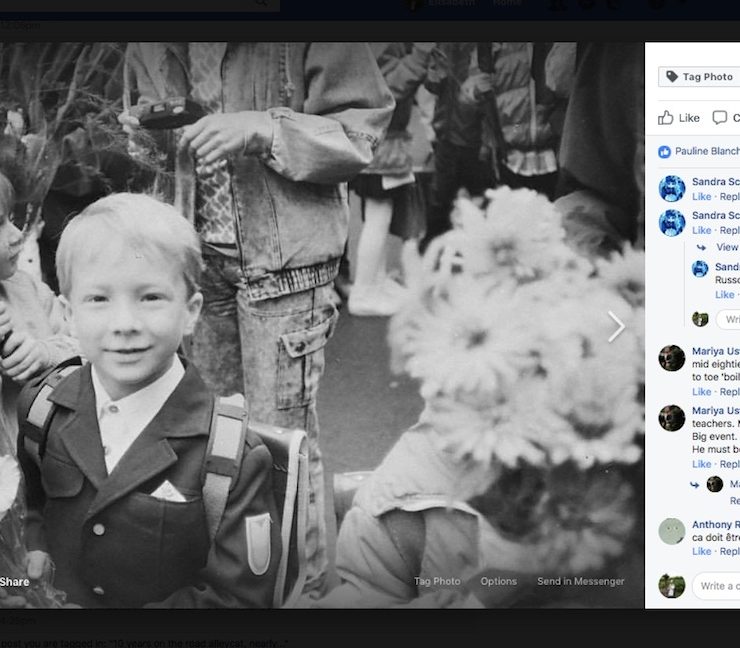Click small avatar beside the Write a reply field
This screenshot has width=740, height=648.
(x=700, y=320)
